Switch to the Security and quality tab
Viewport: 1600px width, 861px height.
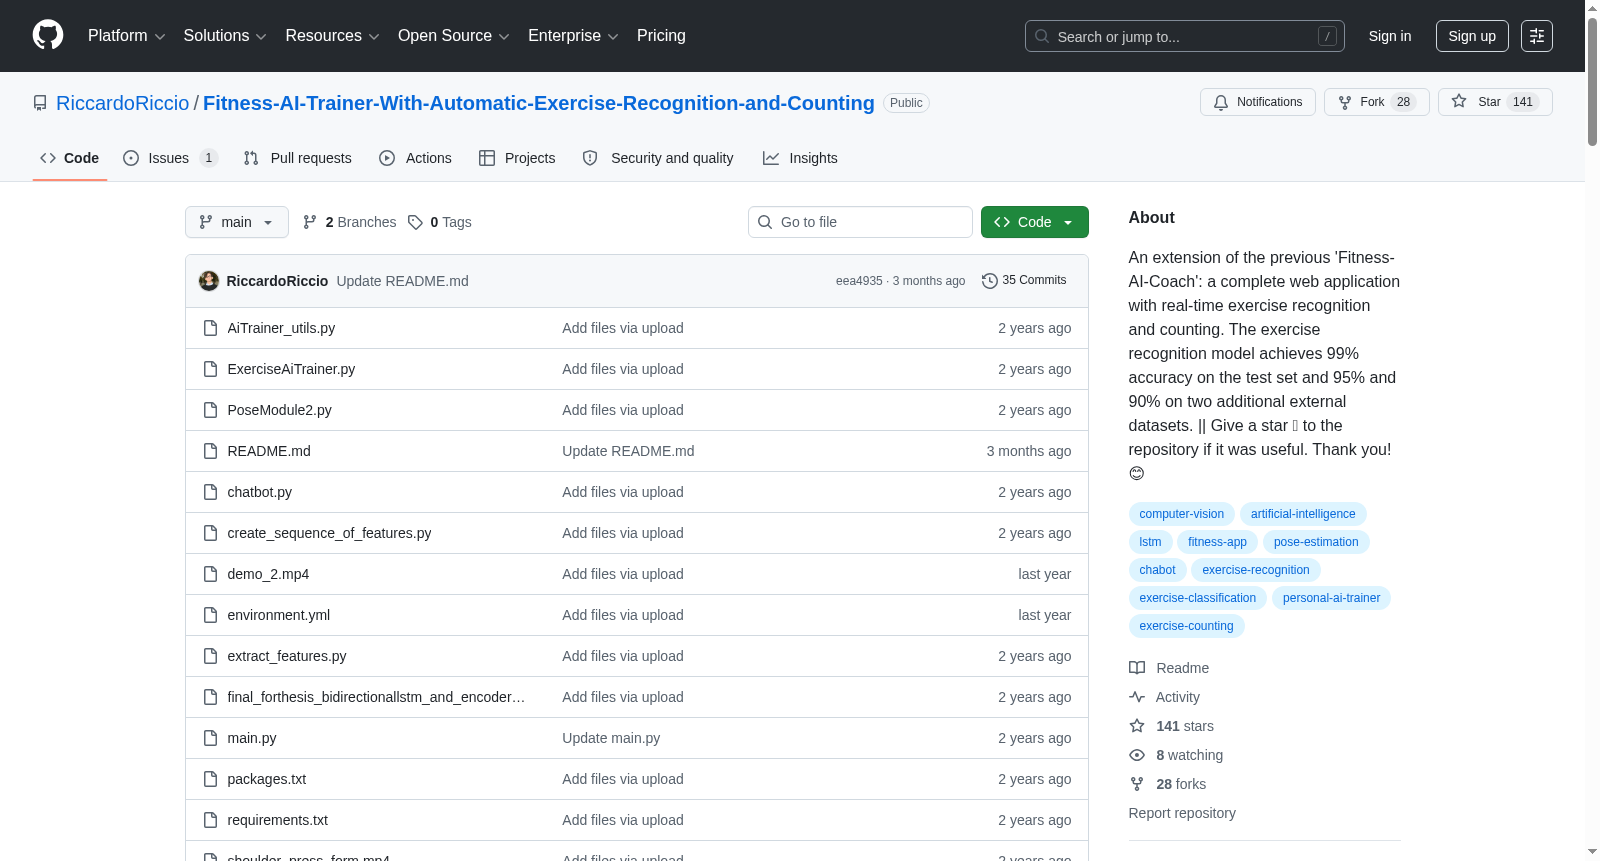(x=658, y=158)
